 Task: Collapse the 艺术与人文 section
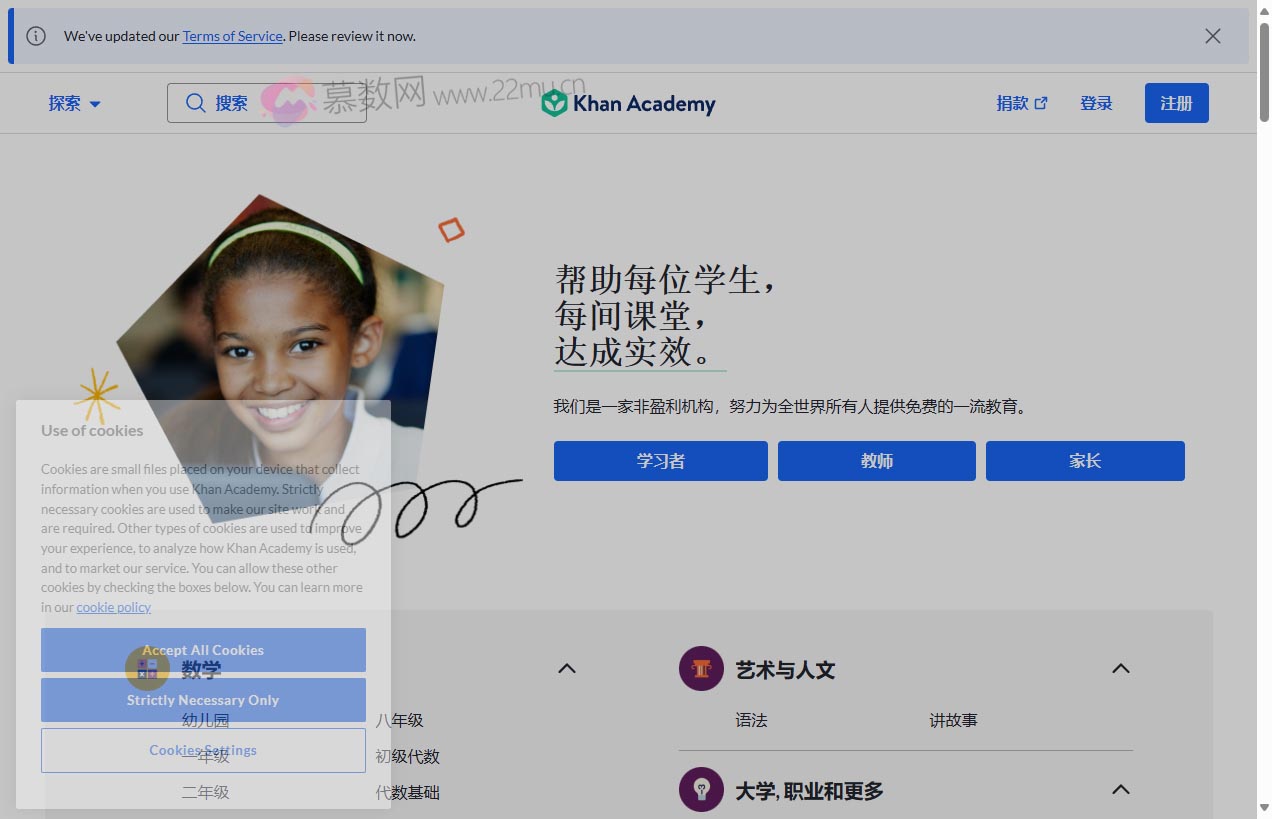1121,669
